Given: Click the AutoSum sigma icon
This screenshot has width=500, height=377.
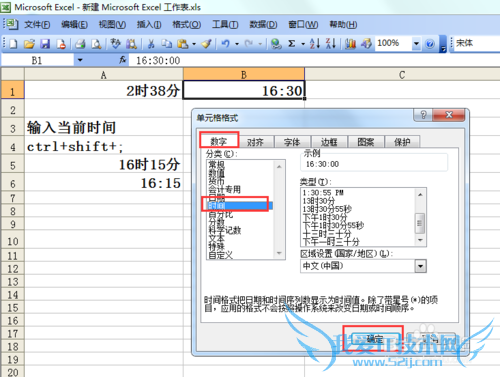Looking at the screenshot, I should pos(292,44).
